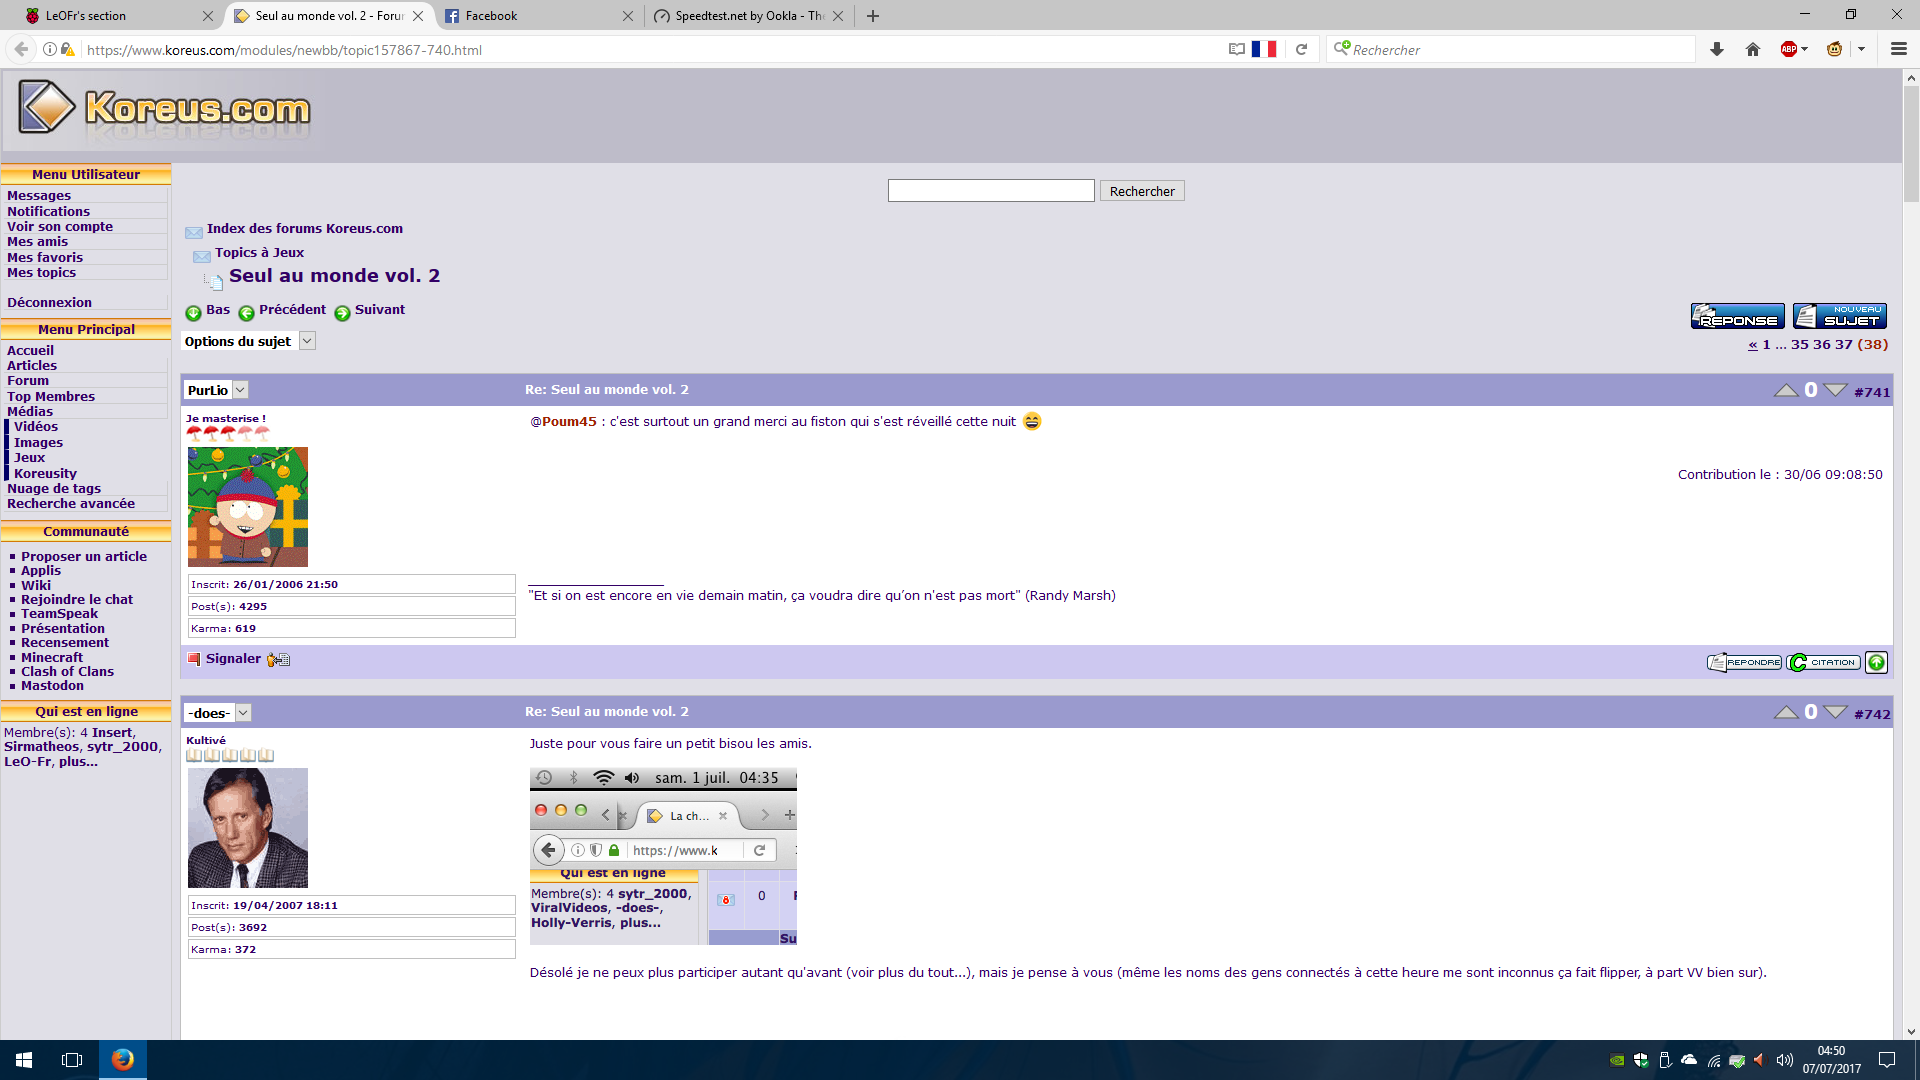Upvote post #741 with up triangle
Screen dimensions: 1920x1080
[x=1786, y=390]
